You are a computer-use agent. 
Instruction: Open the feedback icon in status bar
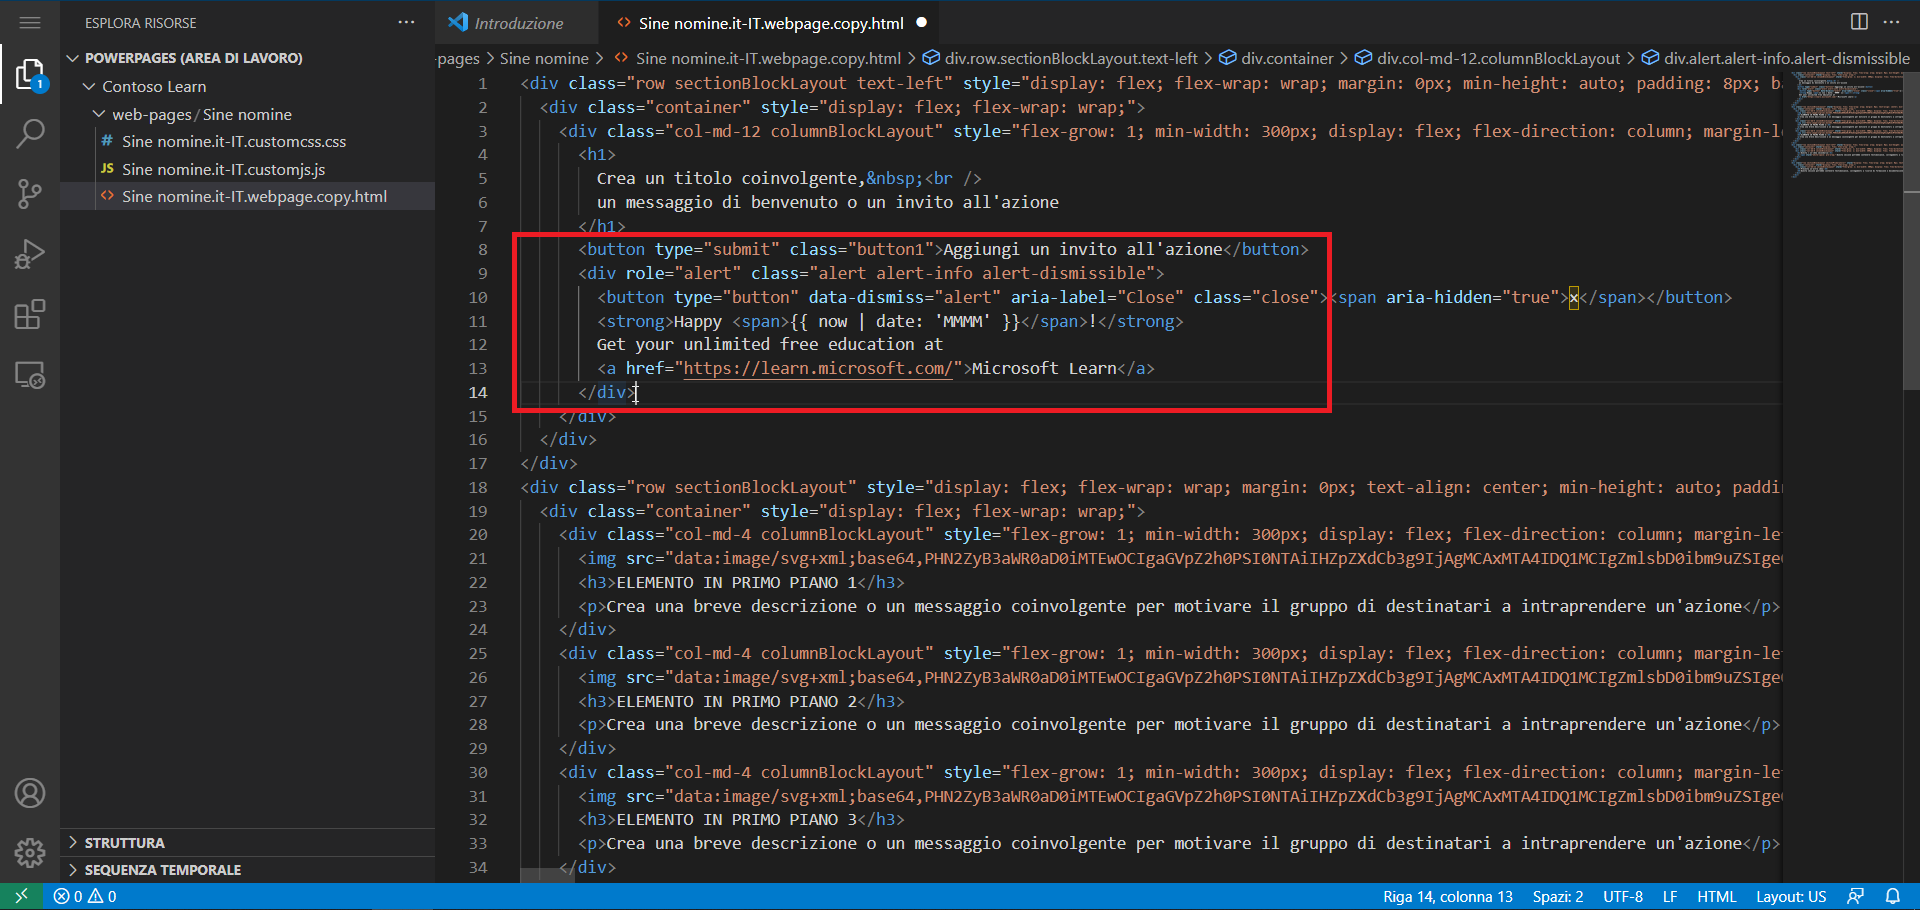click(x=1856, y=897)
